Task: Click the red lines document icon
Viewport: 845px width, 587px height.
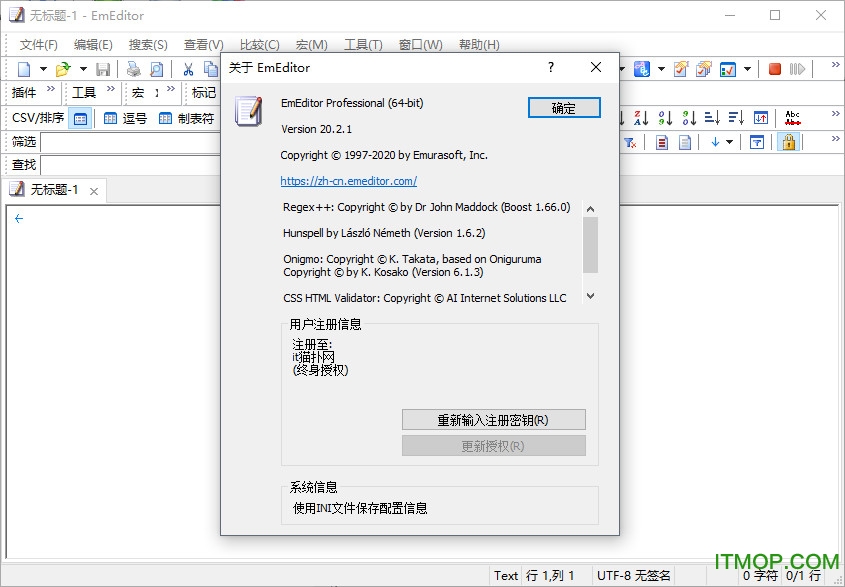Action: pos(662,142)
